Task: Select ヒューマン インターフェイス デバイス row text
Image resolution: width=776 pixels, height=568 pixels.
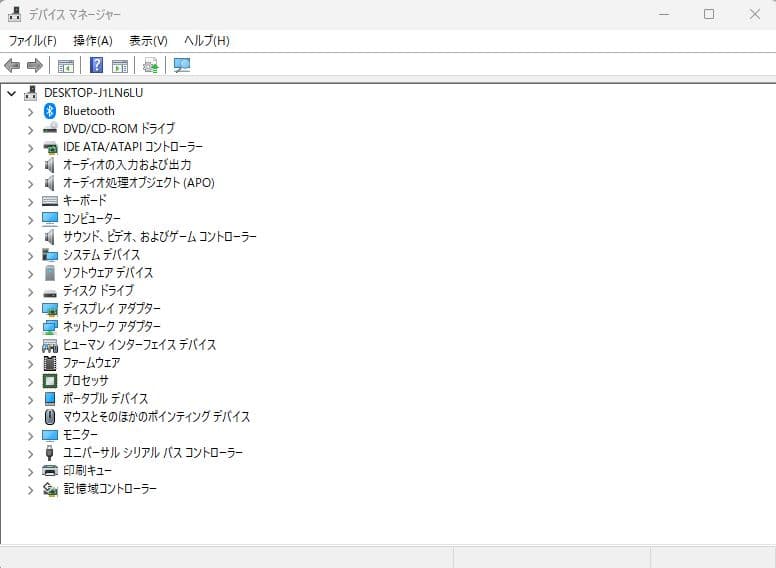Action: coord(140,345)
